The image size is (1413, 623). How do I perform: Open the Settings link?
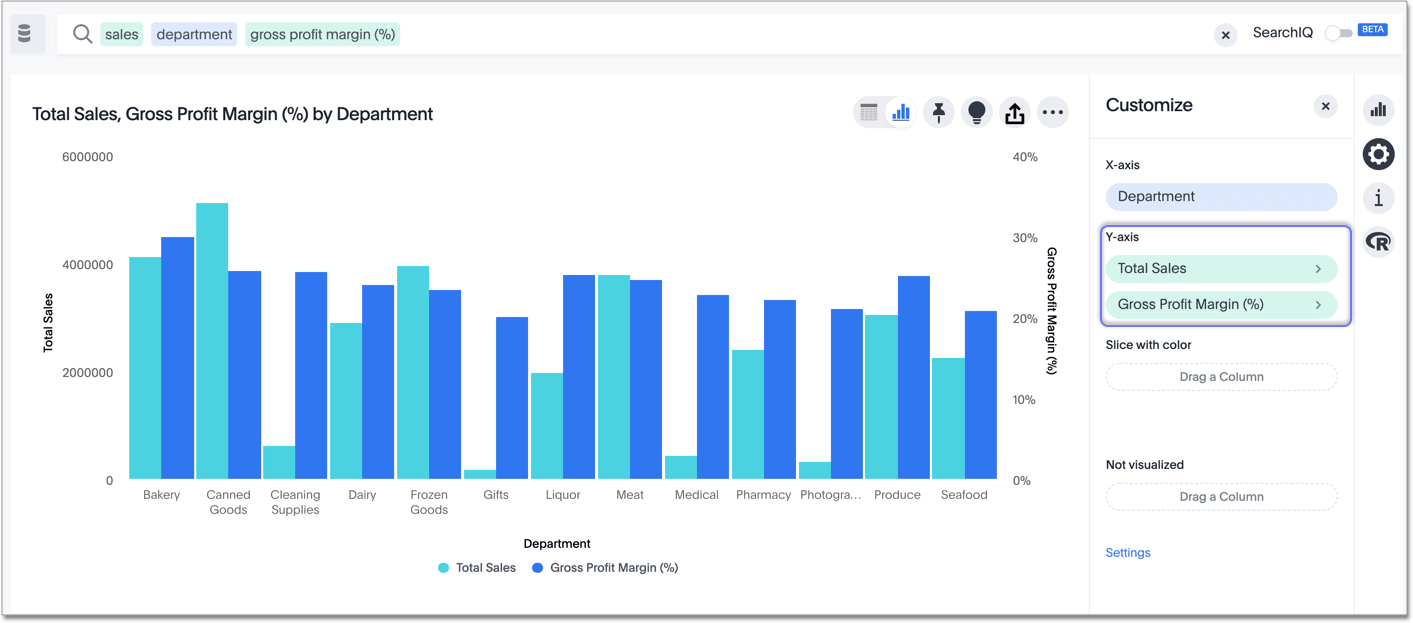coord(1127,553)
